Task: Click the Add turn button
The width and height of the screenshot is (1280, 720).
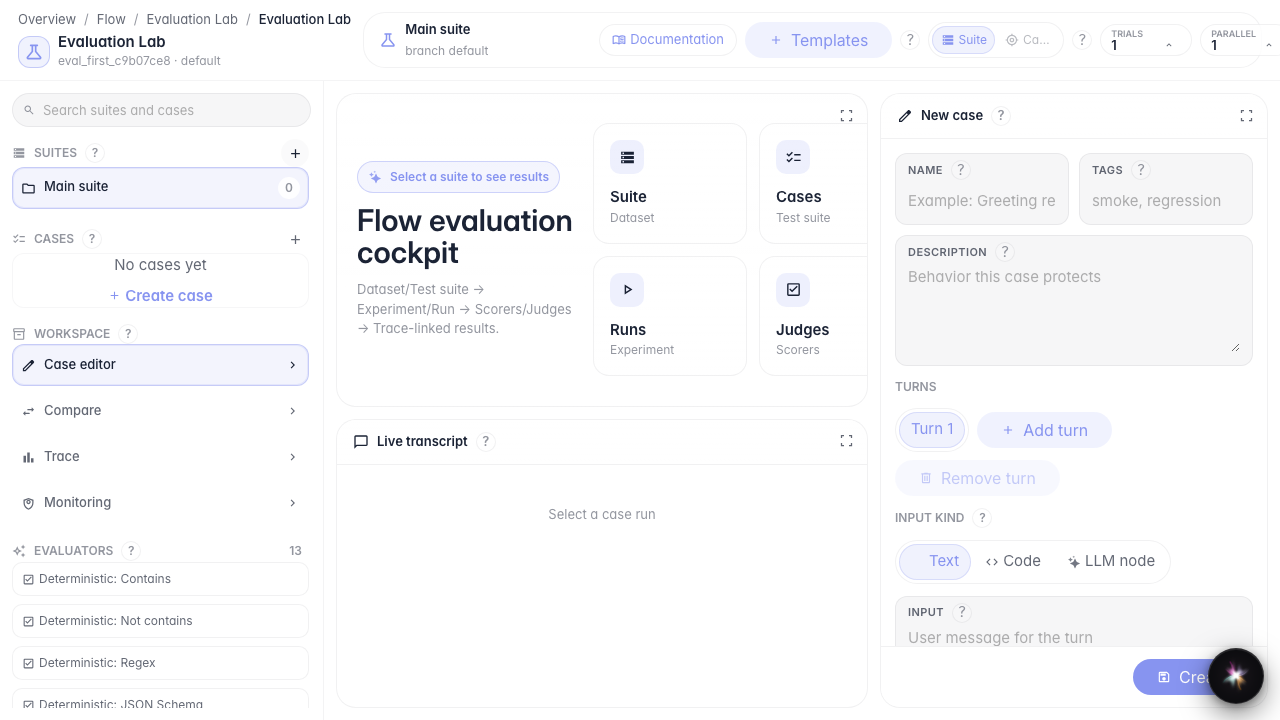Action: pos(1044,430)
